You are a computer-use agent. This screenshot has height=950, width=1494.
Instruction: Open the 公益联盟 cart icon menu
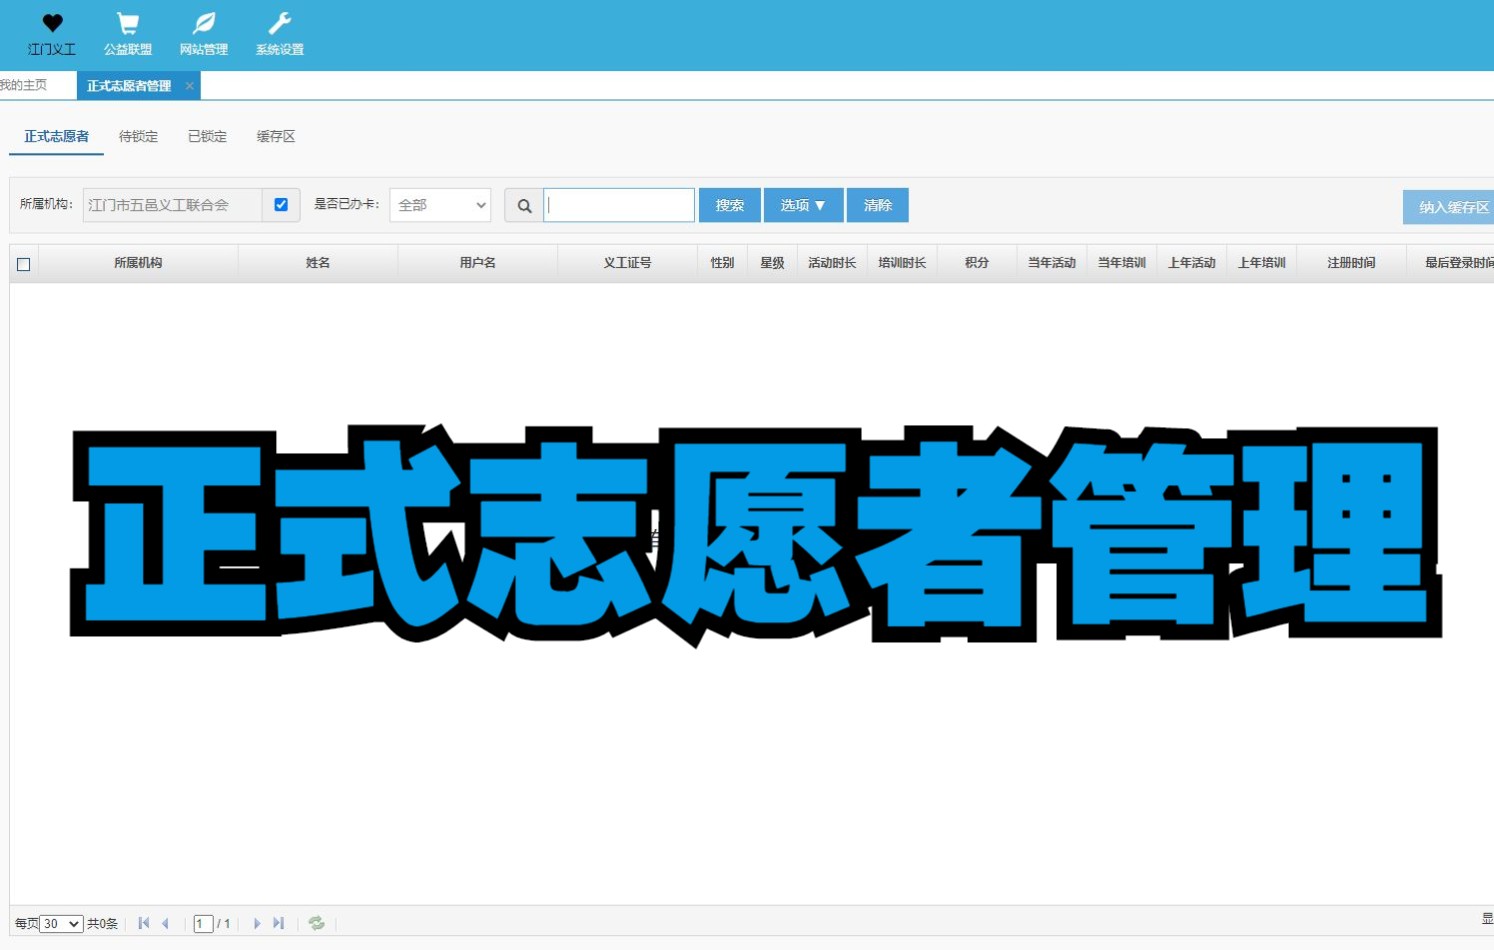[128, 34]
